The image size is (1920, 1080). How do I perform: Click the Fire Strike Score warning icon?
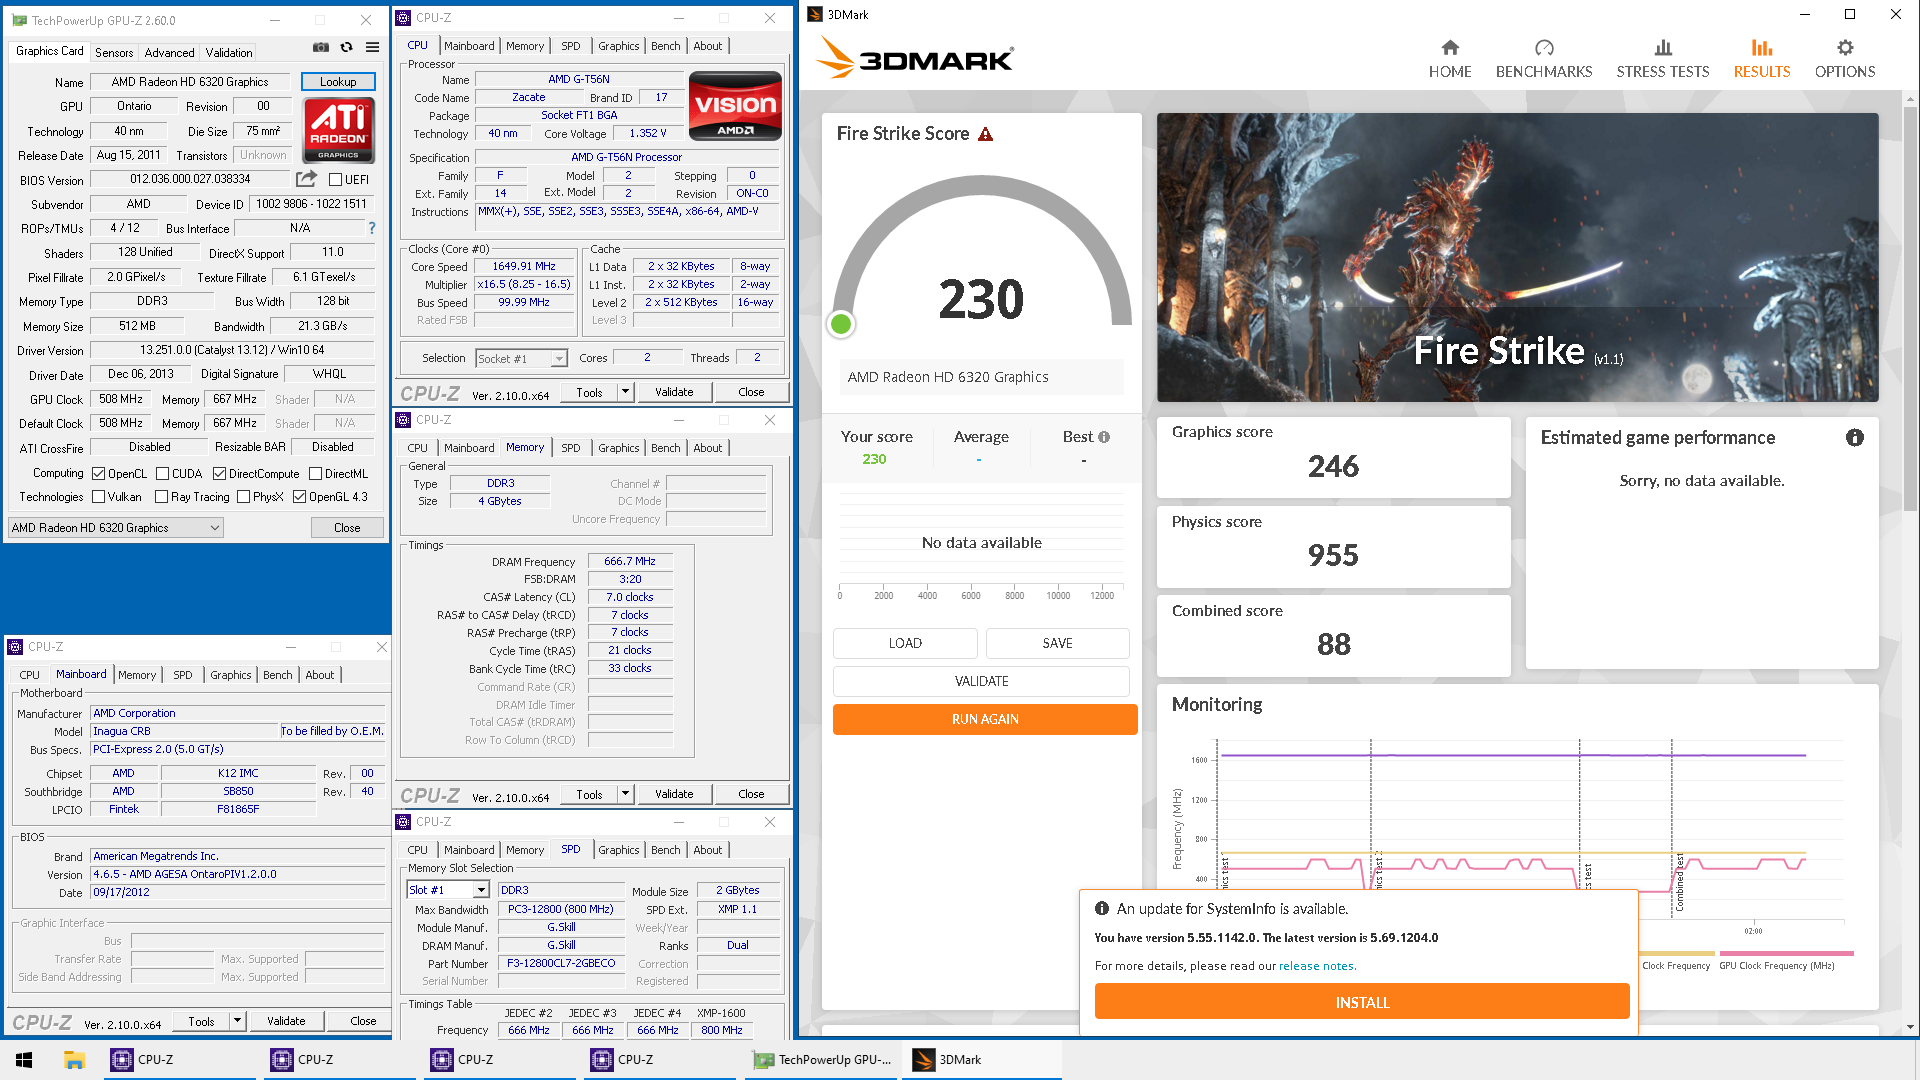(x=985, y=134)
